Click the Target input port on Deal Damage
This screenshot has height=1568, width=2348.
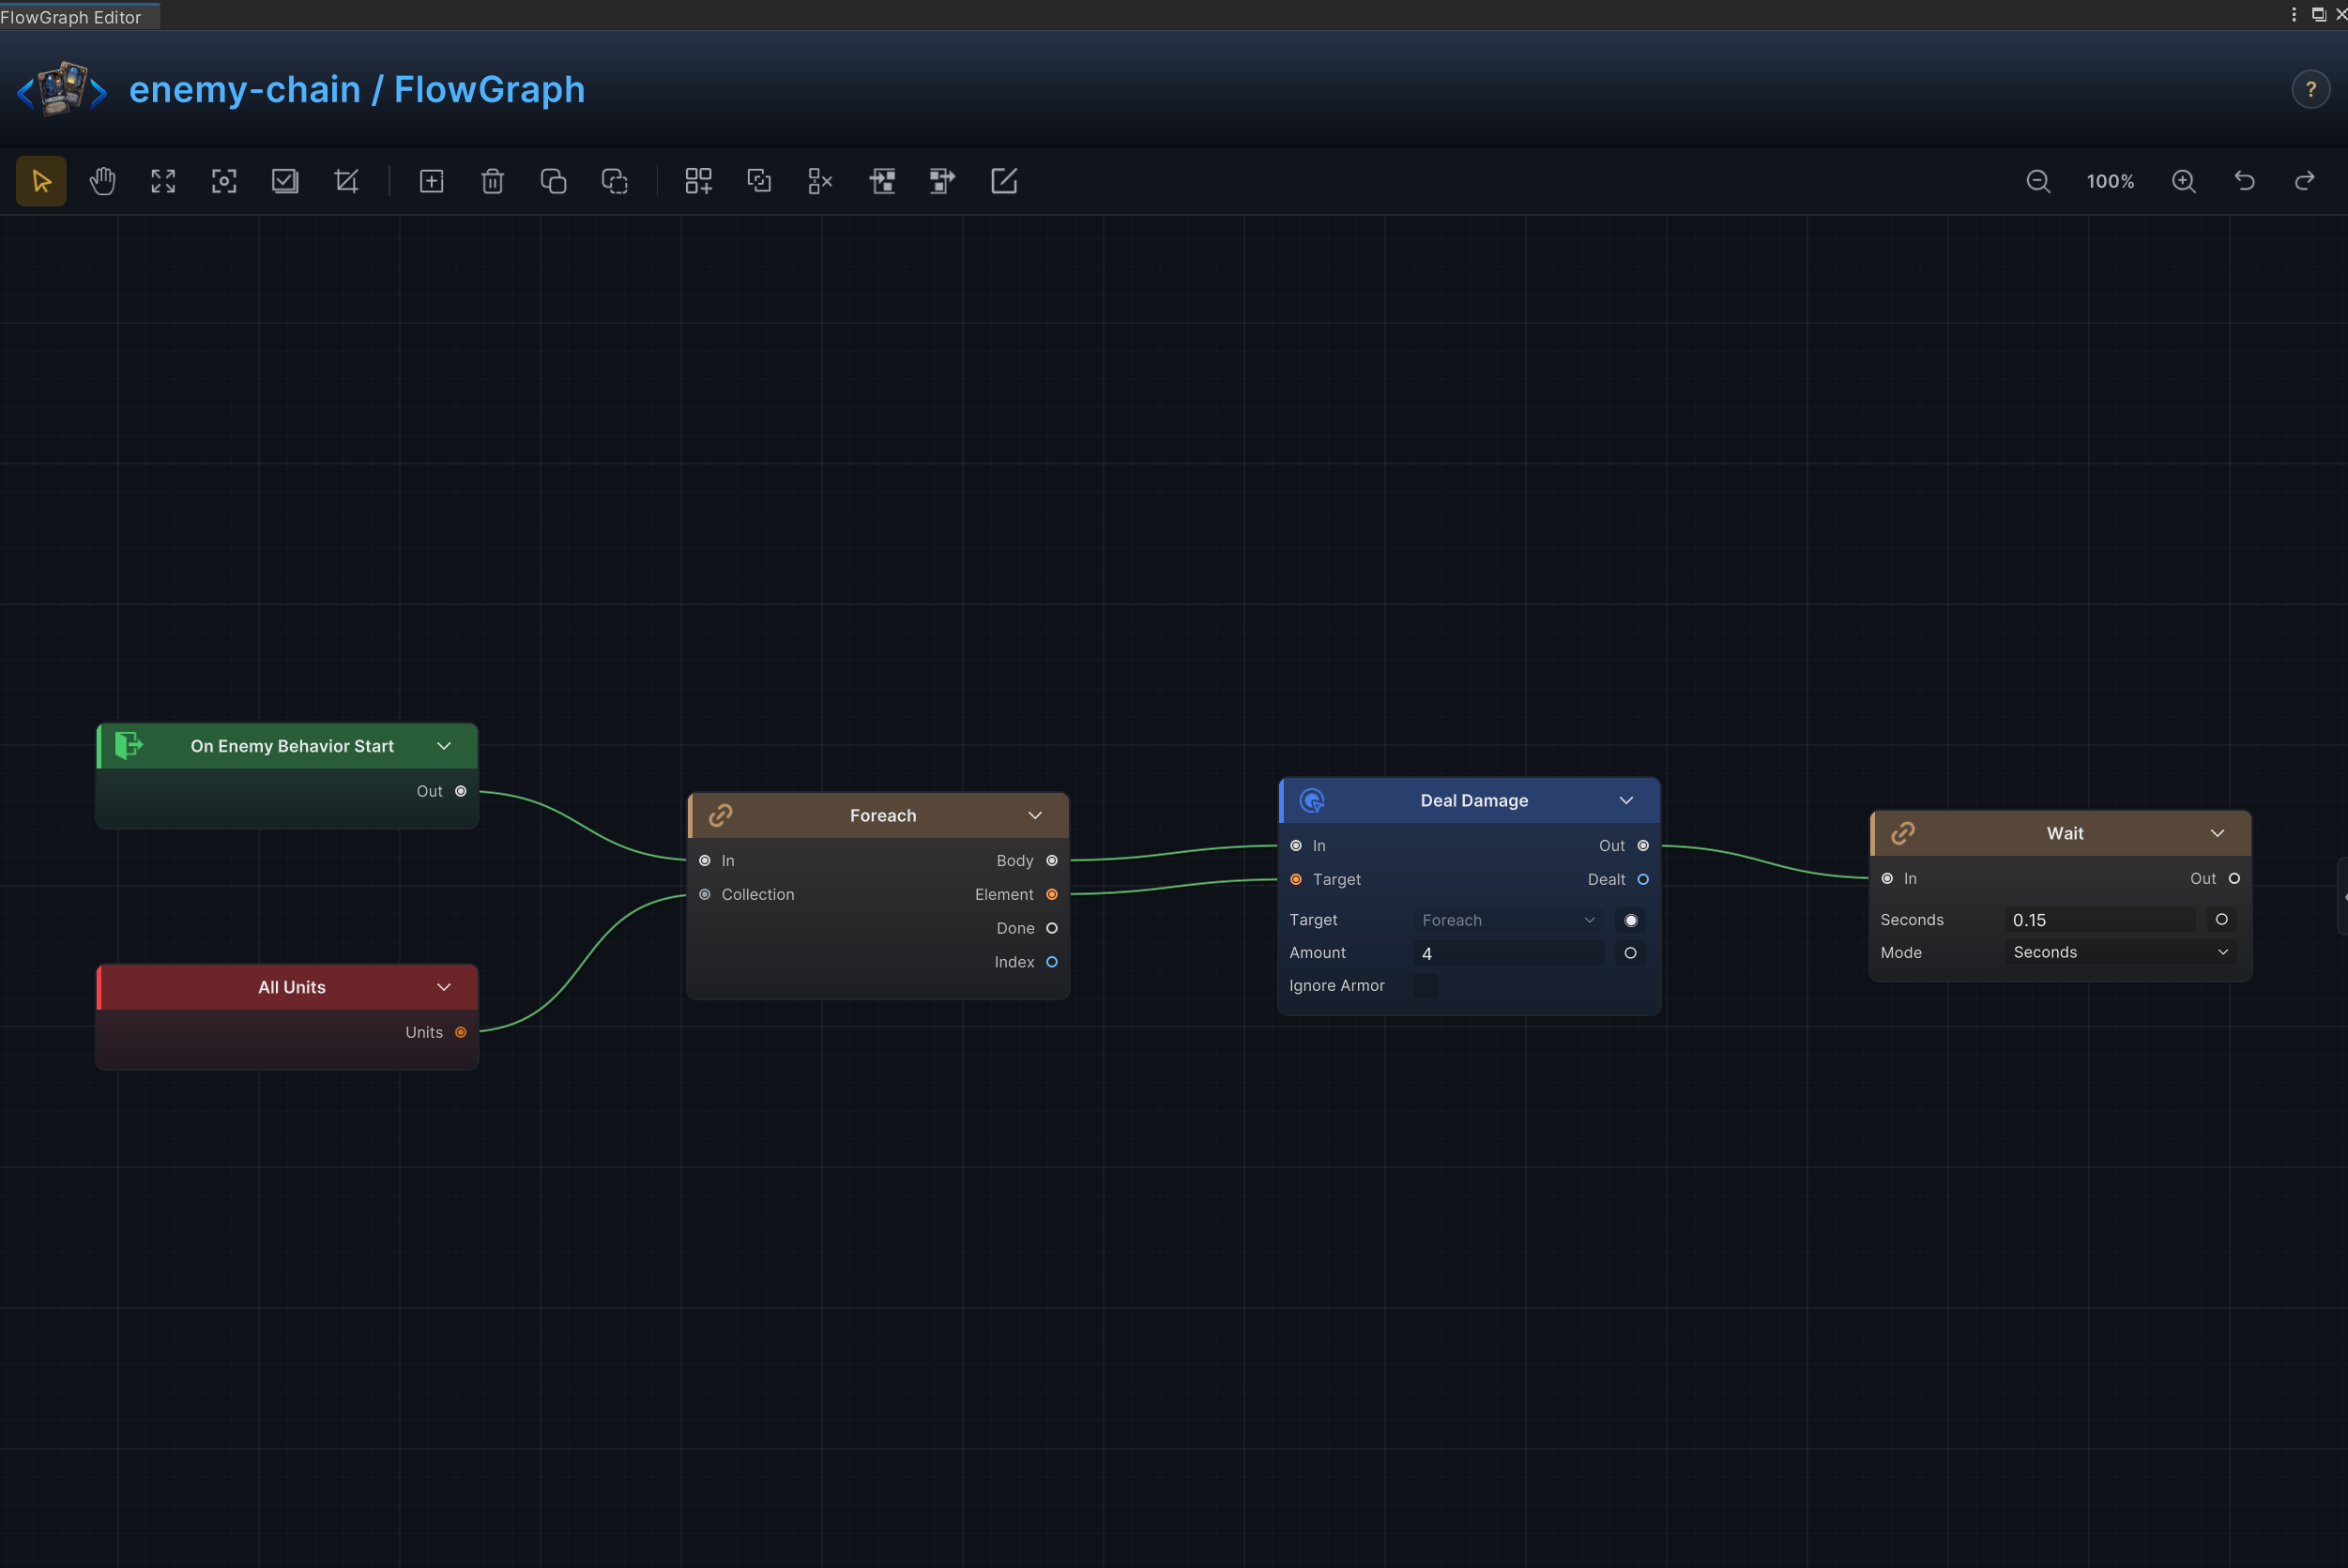tap(1296, 879)
